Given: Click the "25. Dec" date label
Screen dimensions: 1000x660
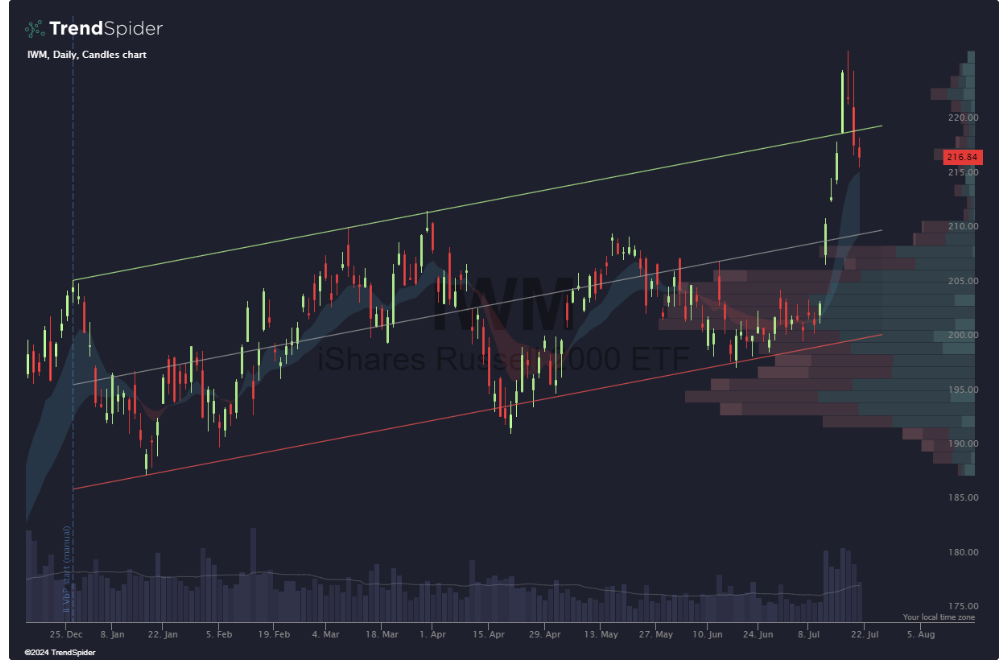Looking at the screenshot, I should pyautogui.click(x=66, y=634).
